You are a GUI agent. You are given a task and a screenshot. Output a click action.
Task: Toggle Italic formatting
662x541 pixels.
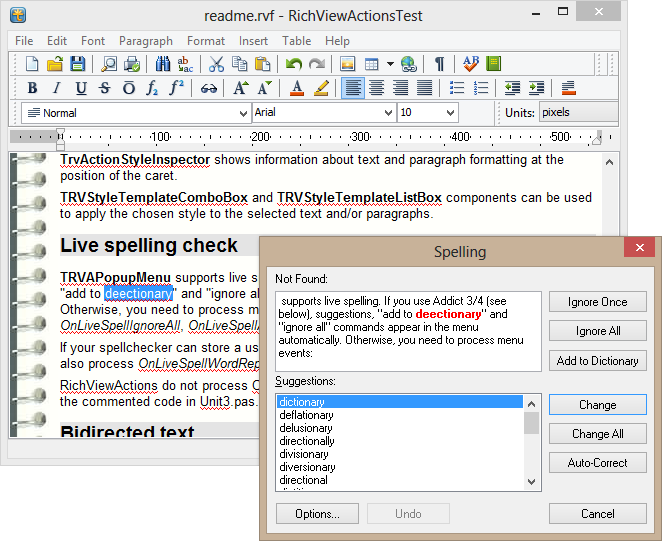pos(56,88)
